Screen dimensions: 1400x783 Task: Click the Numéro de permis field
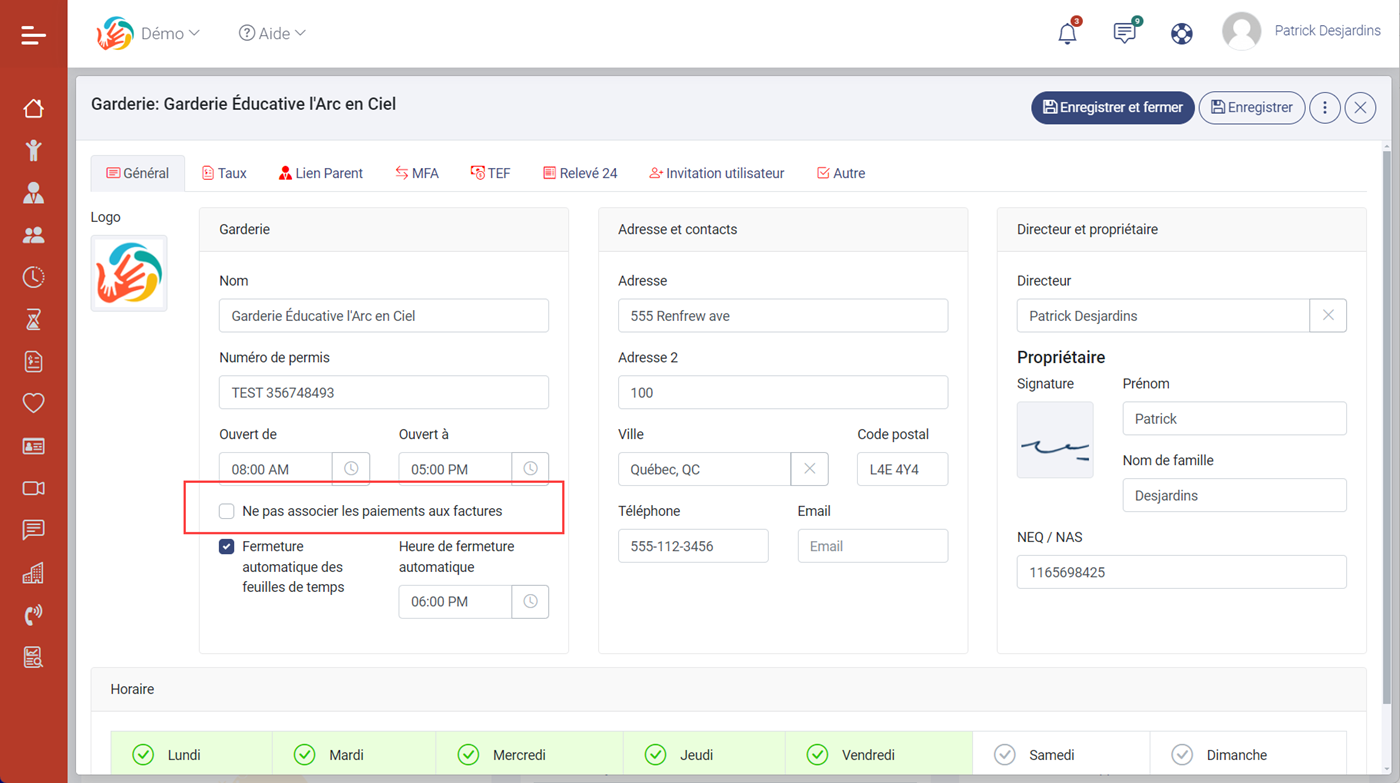pyautogui.click(x=383, y=393)
